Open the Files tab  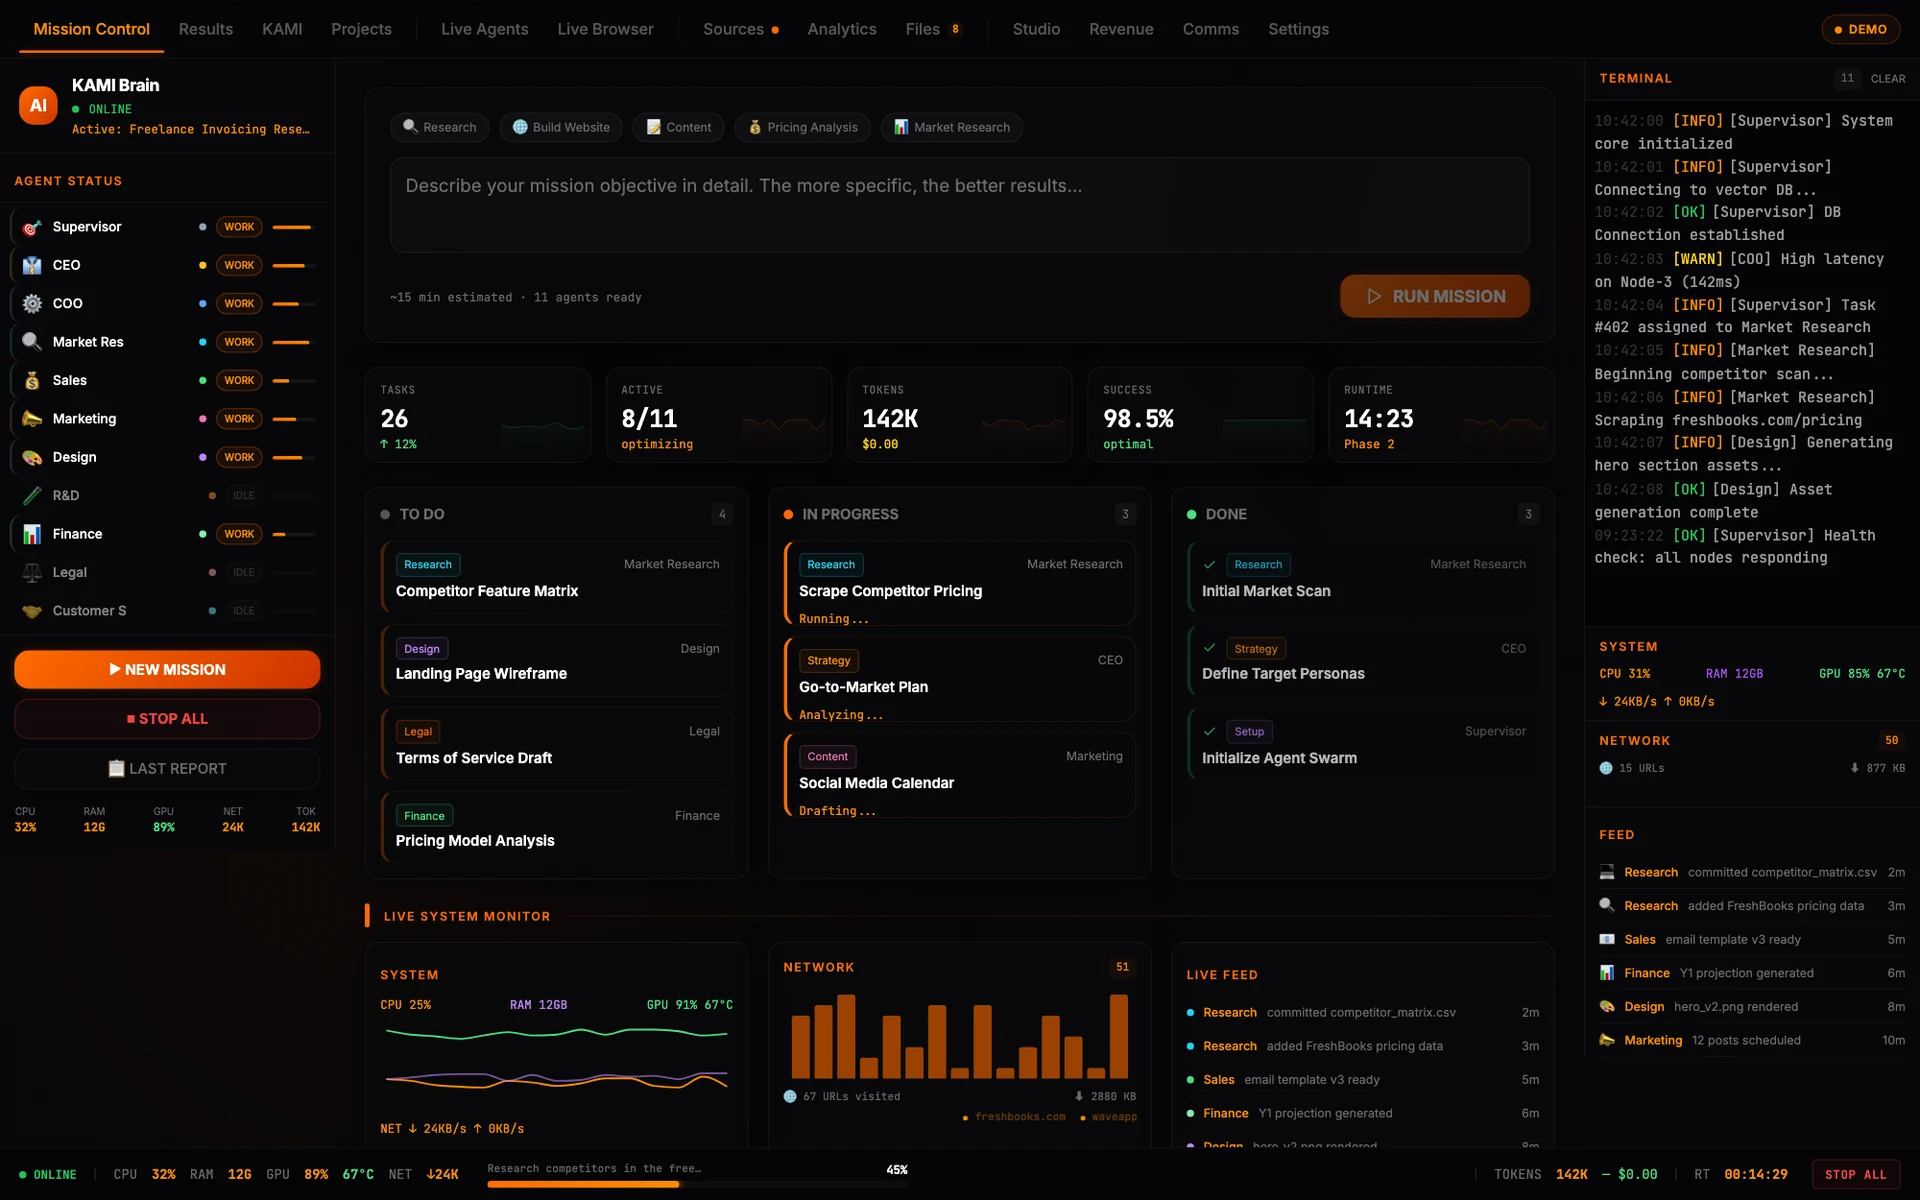pyautogui.click(x=933, y=29)
